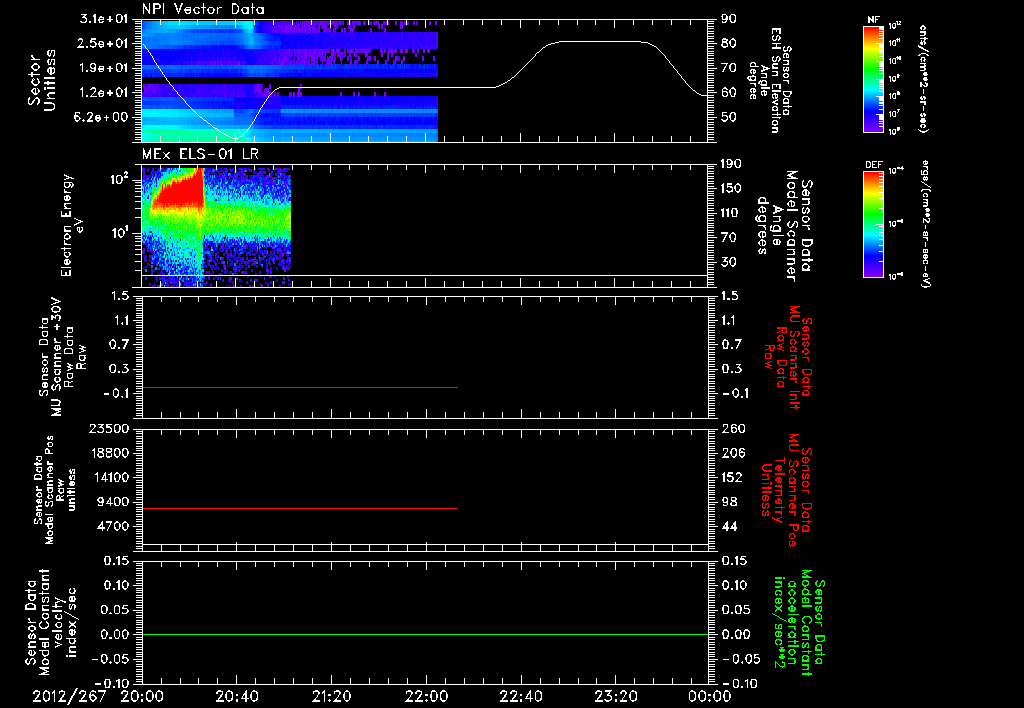Screen dimensions: 1024x708
Task: Click the 22:00 time axis tick label
Action: pyautogui.click(x=426, y=696)
